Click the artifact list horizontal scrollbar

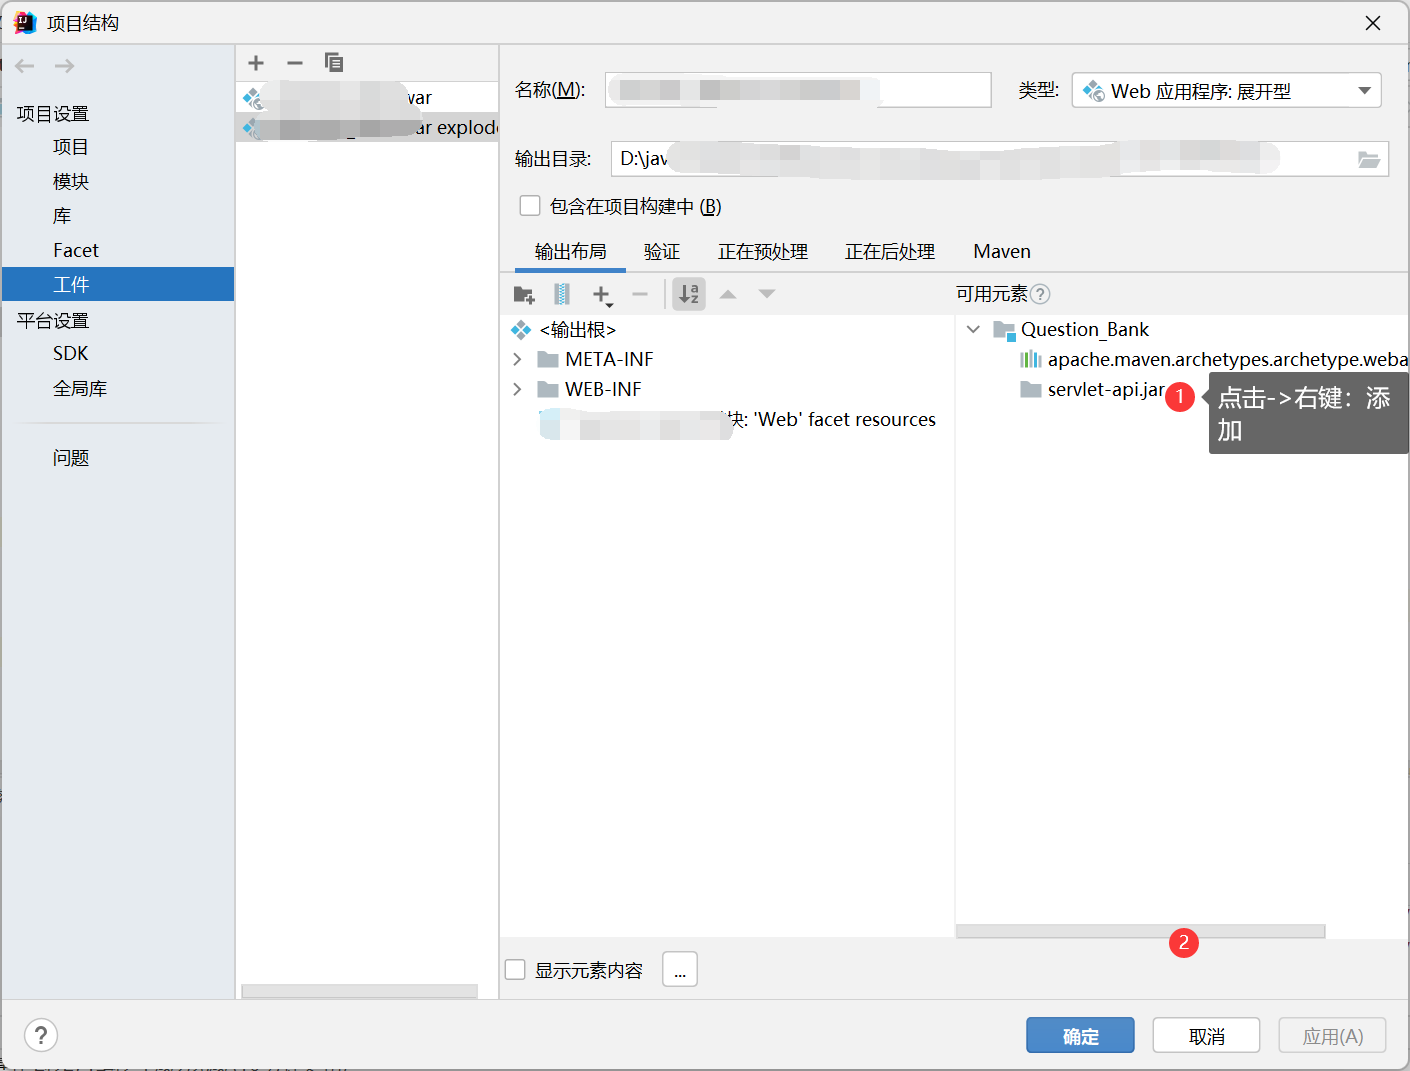pyautogui.click(x=359, y=991)
